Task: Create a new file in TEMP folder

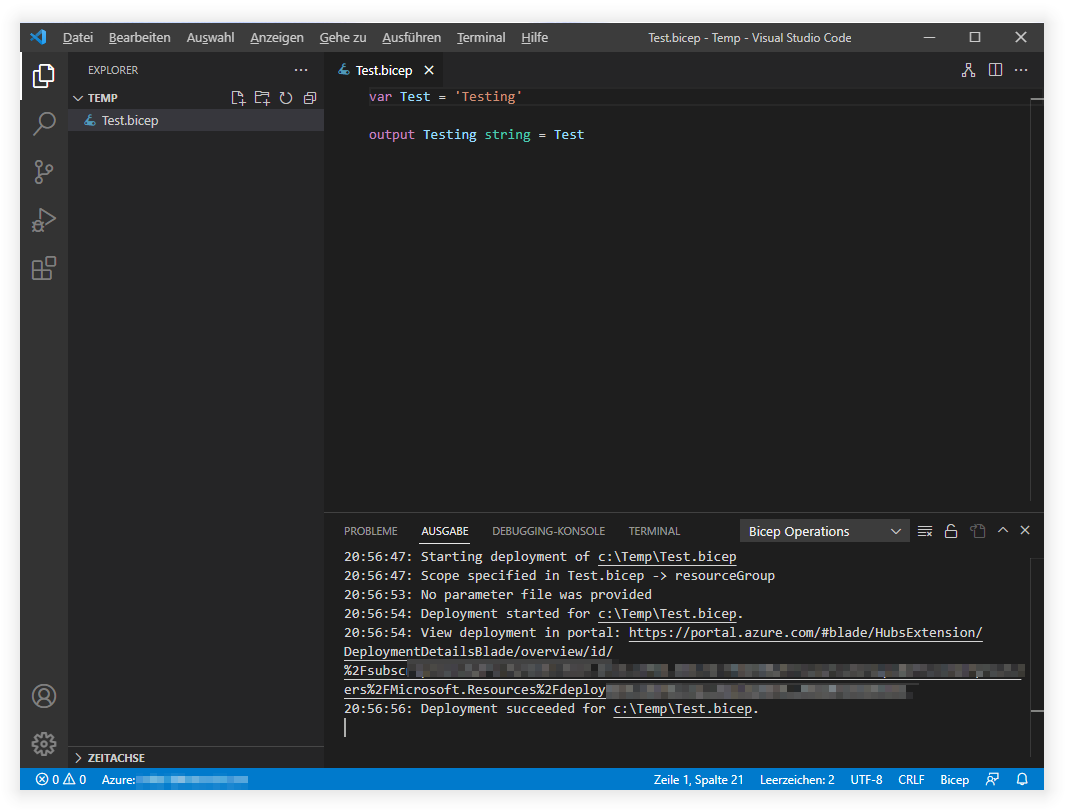Action: 238,97
